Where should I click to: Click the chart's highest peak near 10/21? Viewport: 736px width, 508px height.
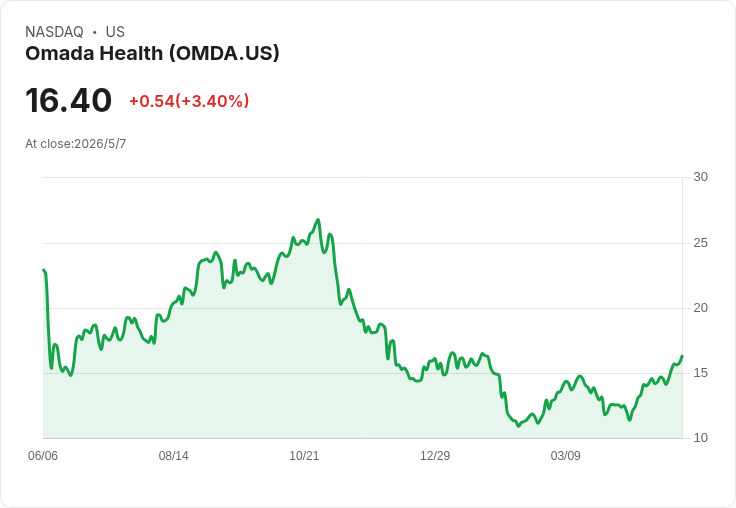[x=318, y=220]
